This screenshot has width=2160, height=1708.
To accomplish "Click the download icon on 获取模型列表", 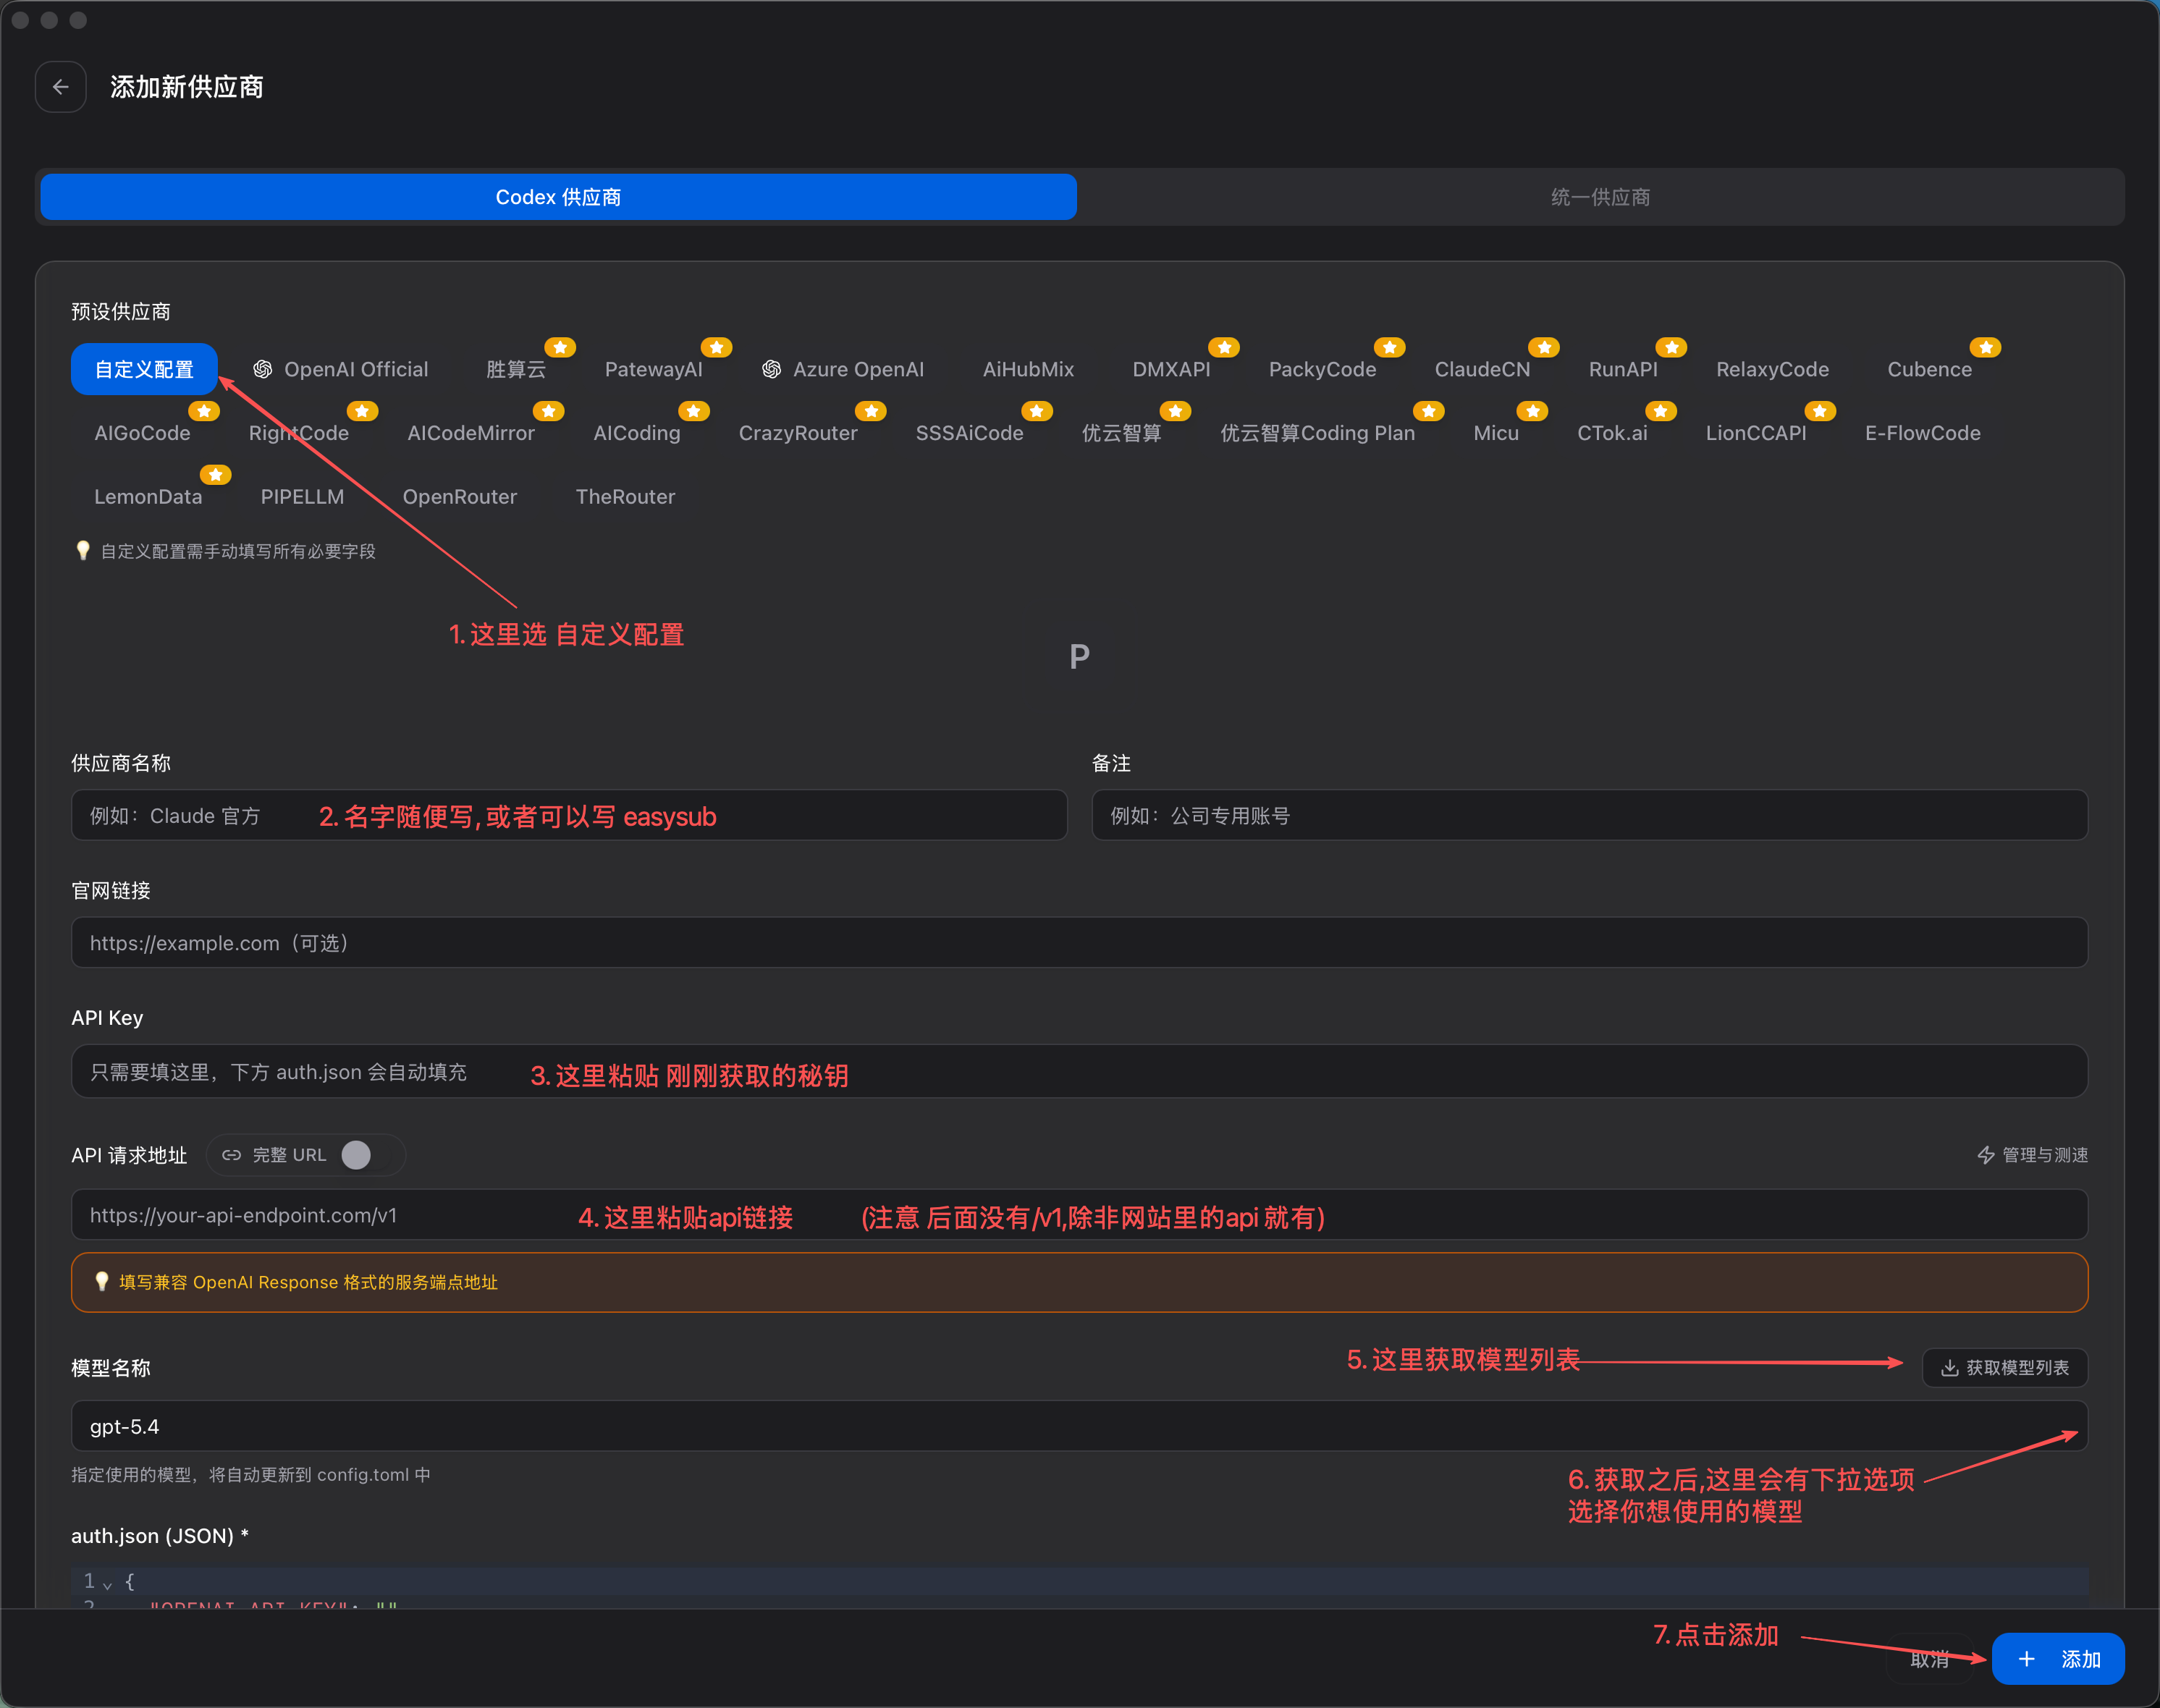I will pyautogui.click(x=1949, y=1368).
